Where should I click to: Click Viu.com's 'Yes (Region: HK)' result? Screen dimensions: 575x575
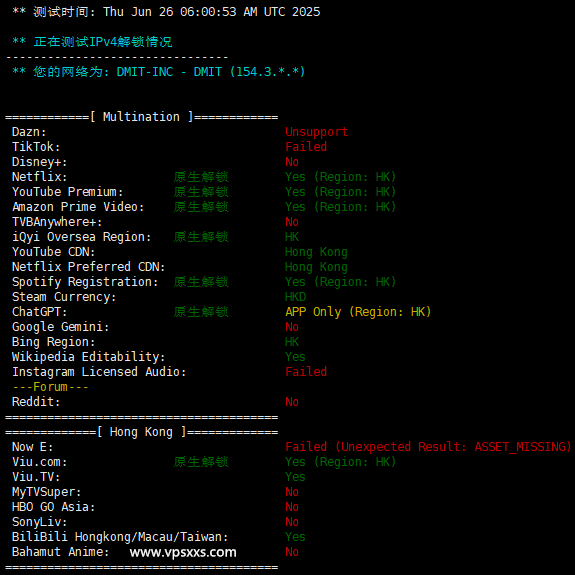[341, 462]
